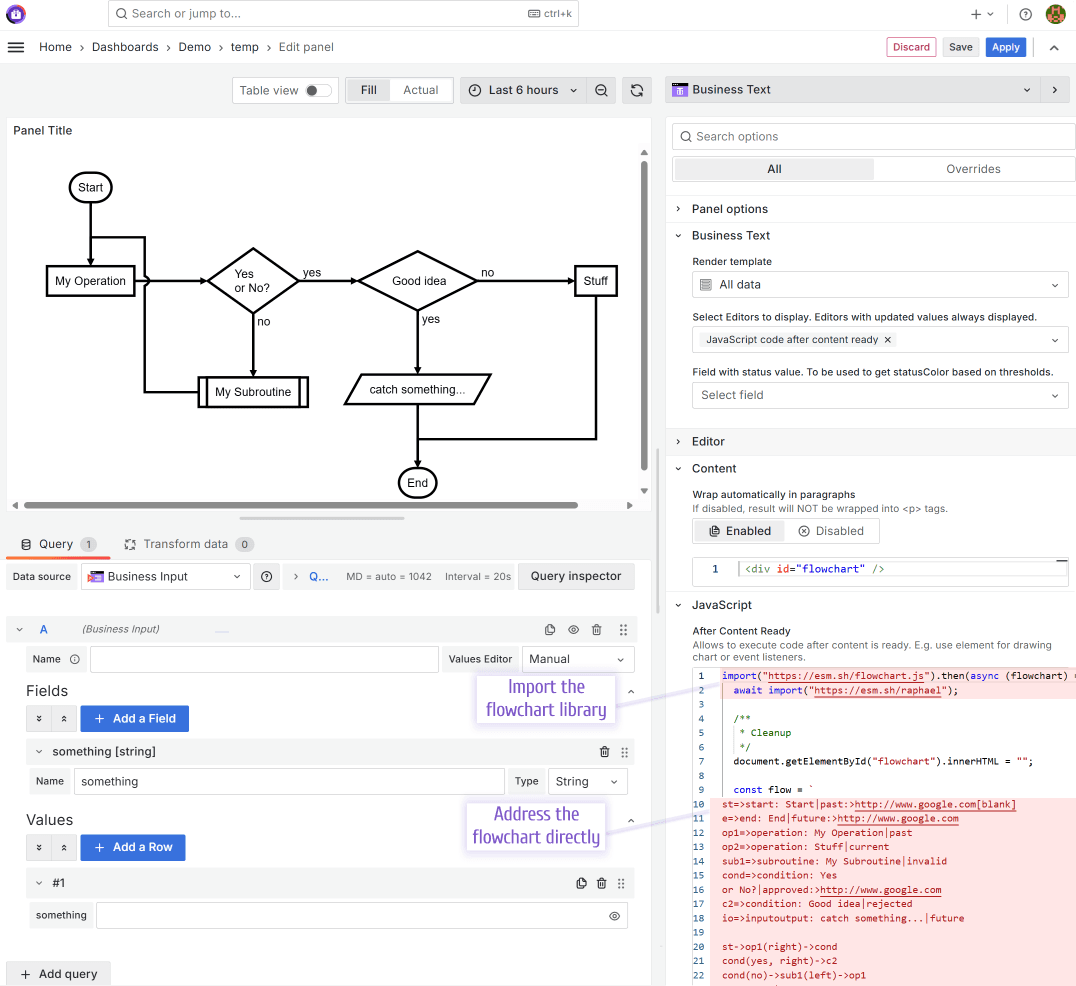Open data source help icon
The width and height of the screenshot is (1076, 986).
click(x=266, y=577)
